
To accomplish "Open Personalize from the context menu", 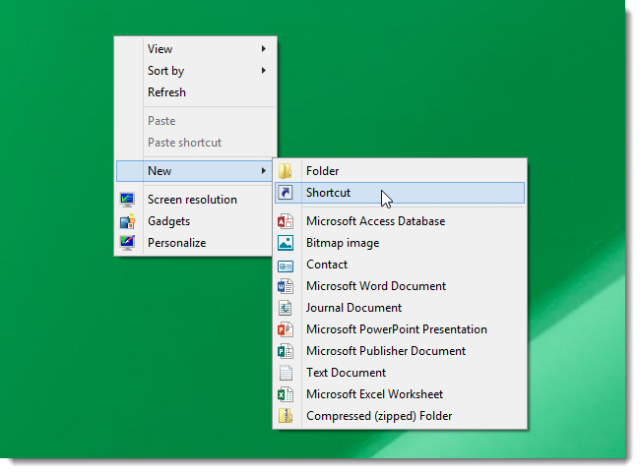I will pos(176,243).
